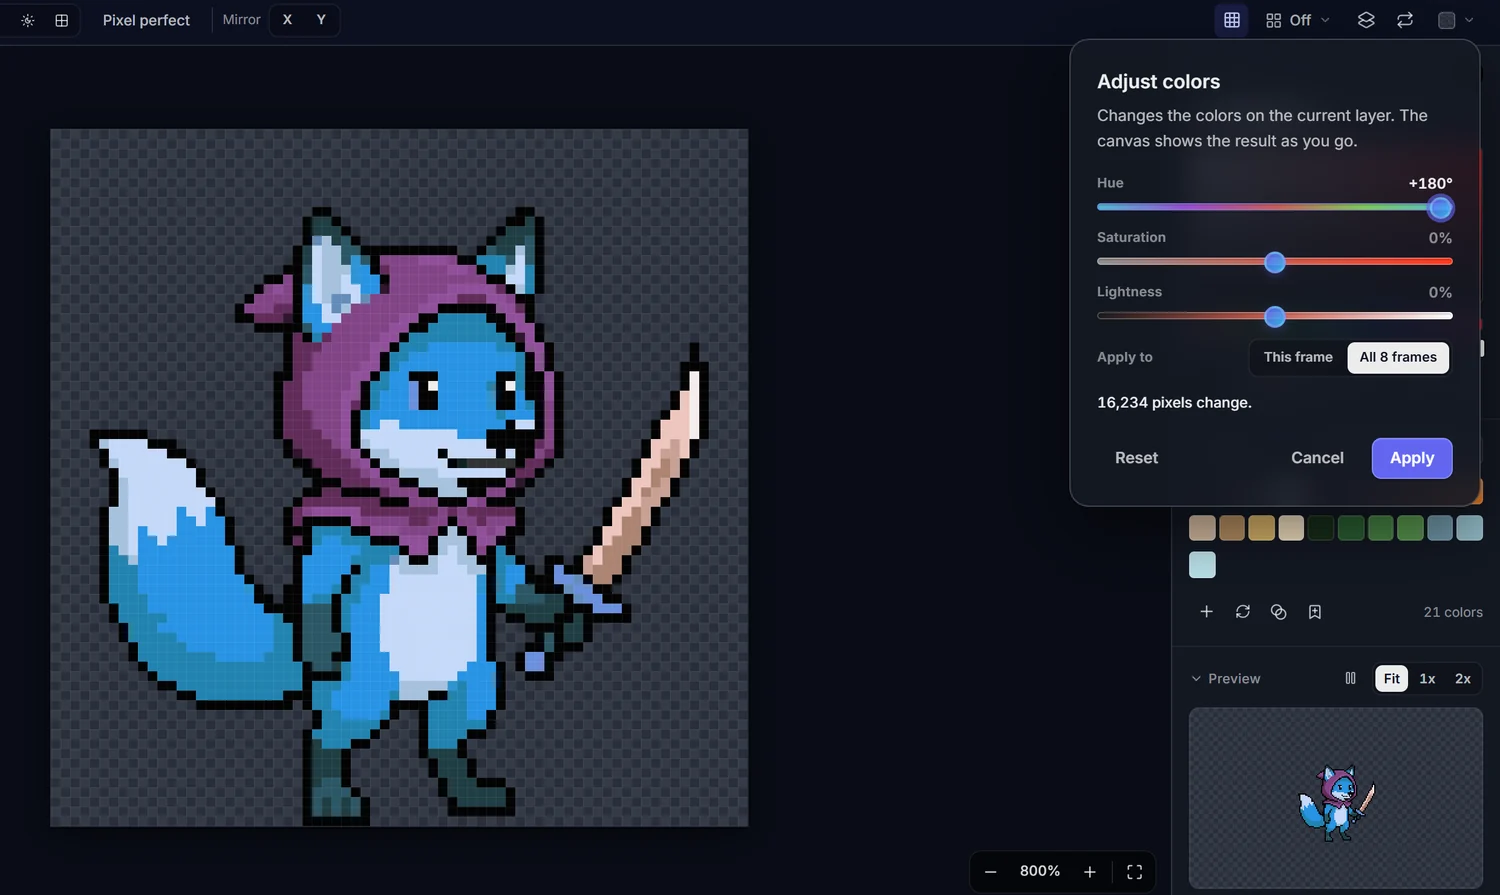1500x895 pixels.
Task: Zoom out with the minus button
Action: tap(990, 872)
